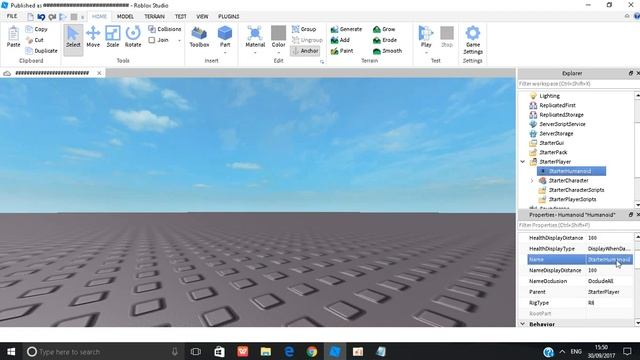The height and width of the screenshot is (360, 640).
Task: Switch to the PLUGINS tab
Action: (x=229, y=16)
